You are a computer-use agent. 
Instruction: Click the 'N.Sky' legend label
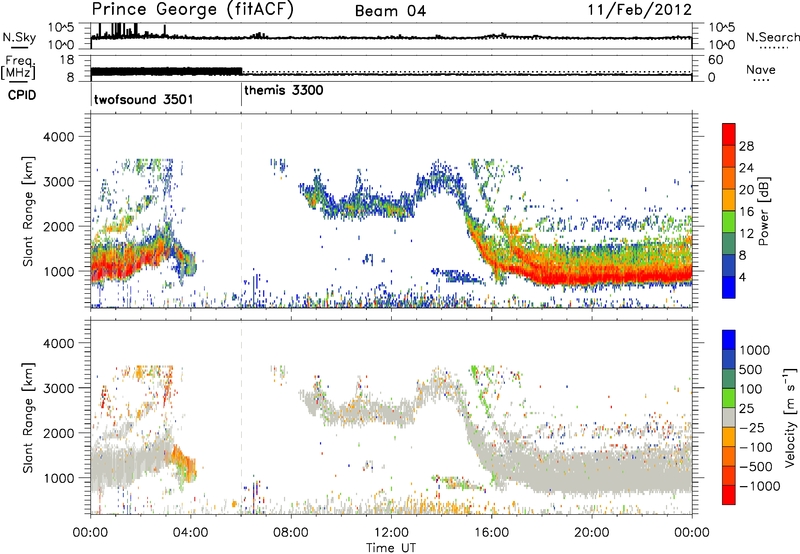(x=19, y=37)
